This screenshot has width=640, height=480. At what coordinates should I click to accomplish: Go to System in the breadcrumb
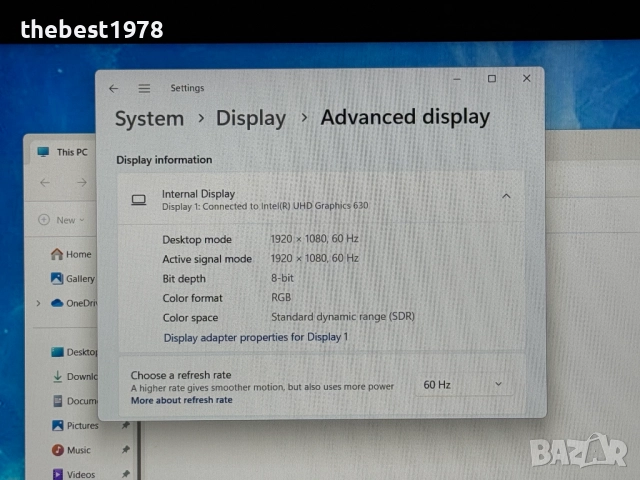click(x=149, y=119)
